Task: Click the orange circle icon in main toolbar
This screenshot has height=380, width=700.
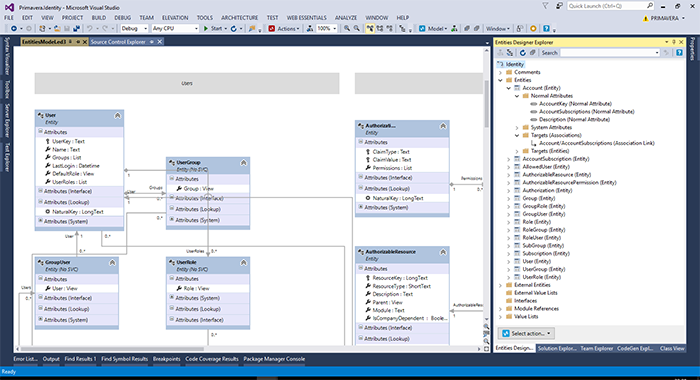Action: (x=533, y=29)
